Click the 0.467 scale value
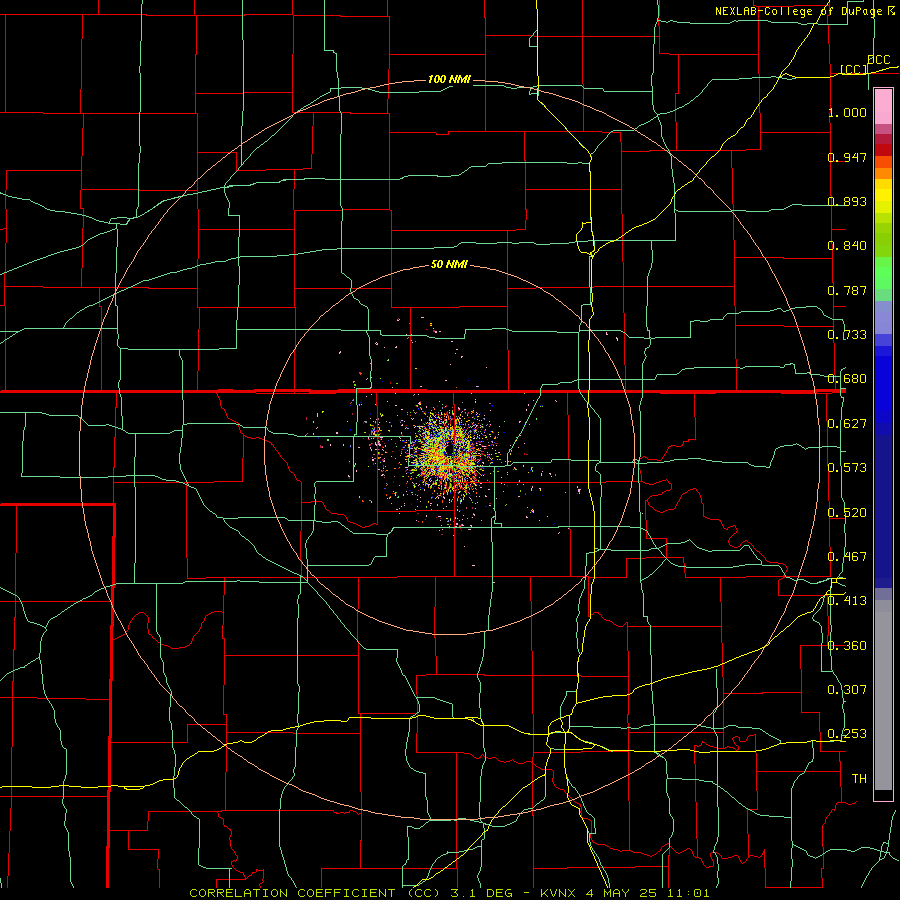 tap(847, 557)
